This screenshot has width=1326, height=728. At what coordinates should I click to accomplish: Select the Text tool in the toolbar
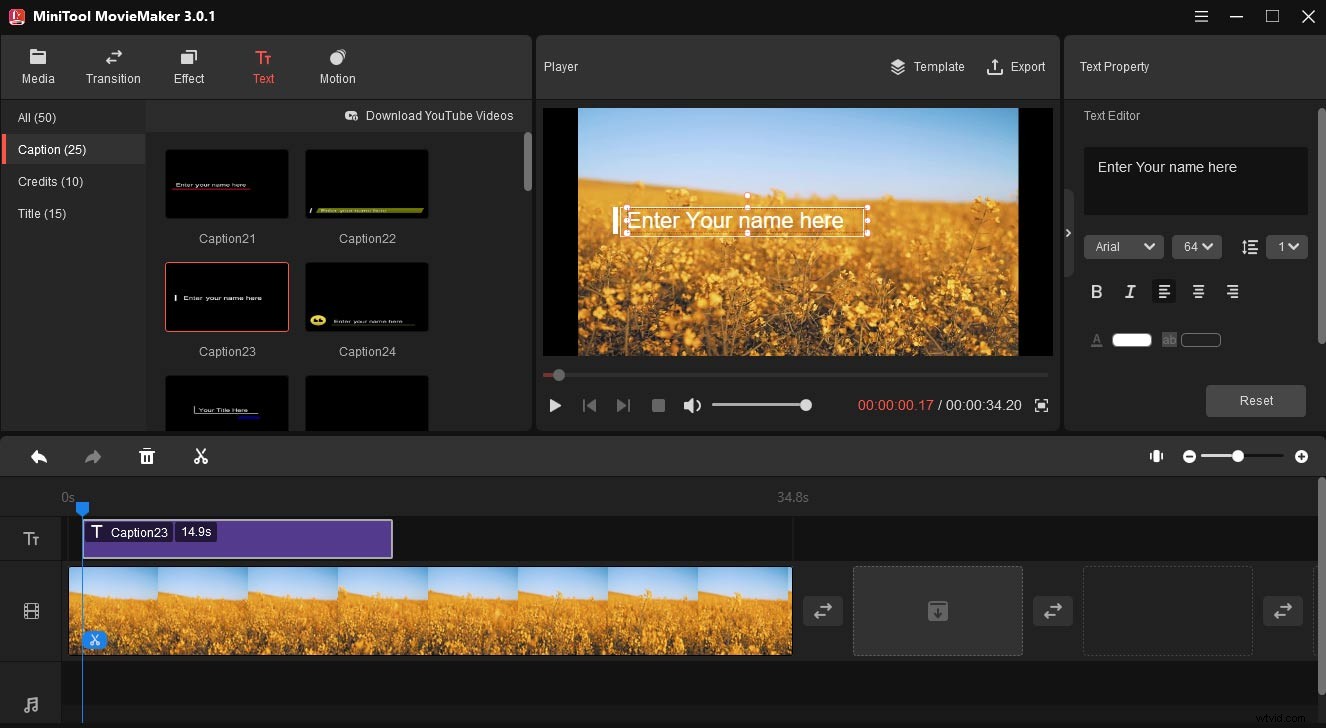pyautogui.click(x=263, y=66)
